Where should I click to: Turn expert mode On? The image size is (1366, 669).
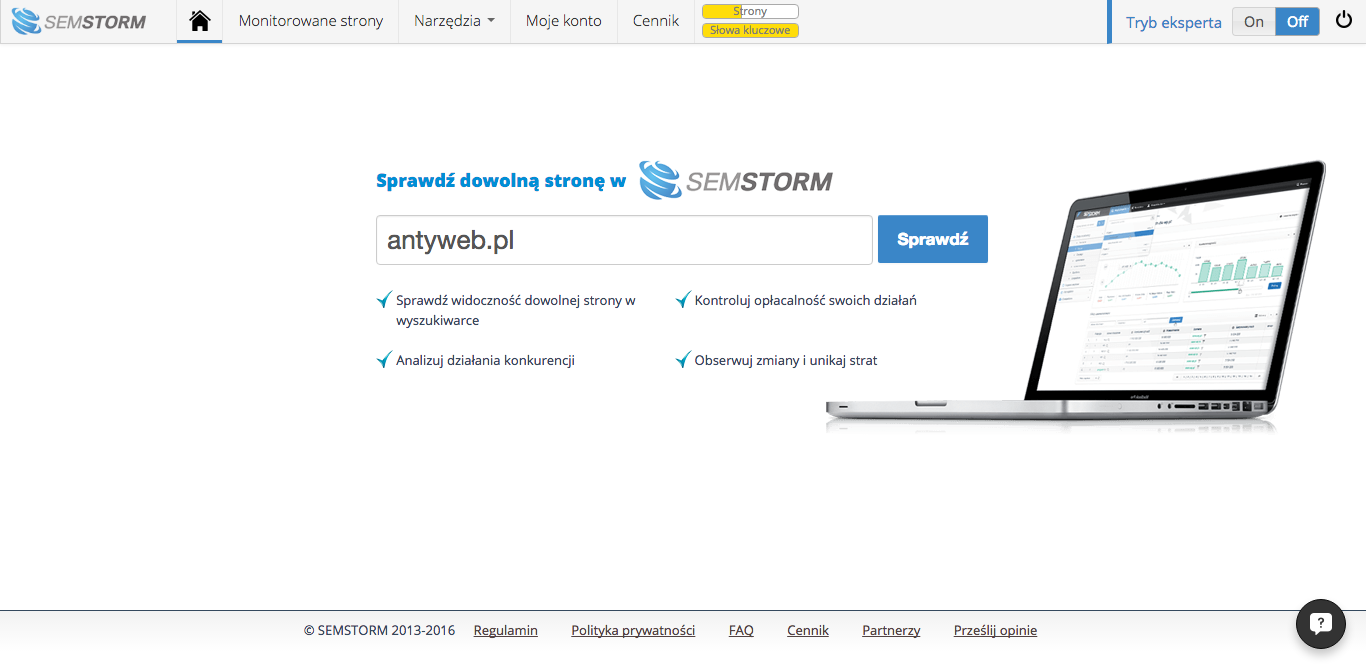coord(1254,22)
